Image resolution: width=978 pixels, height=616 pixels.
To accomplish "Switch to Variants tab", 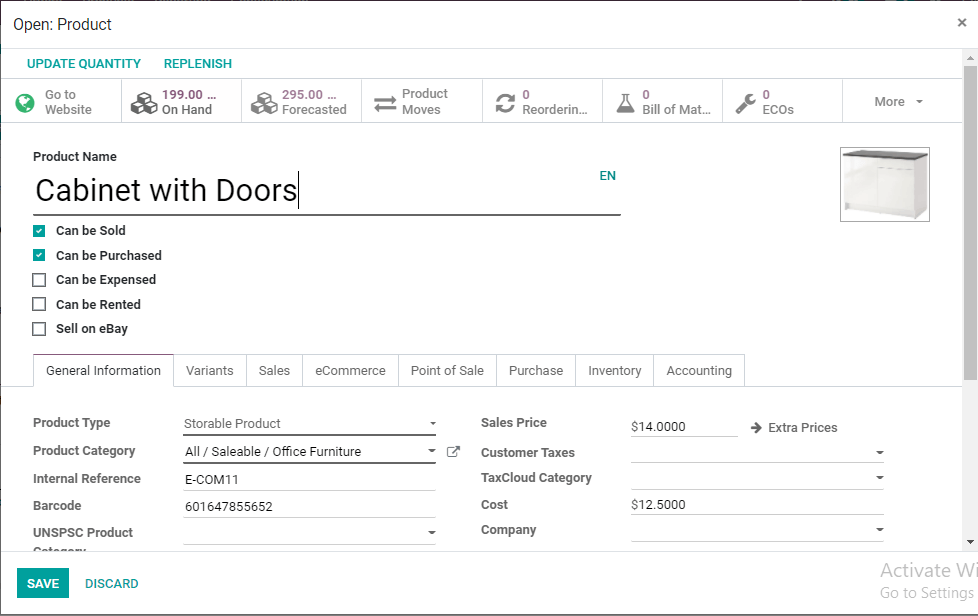I will pyautogui.click(x=210, y=370).
